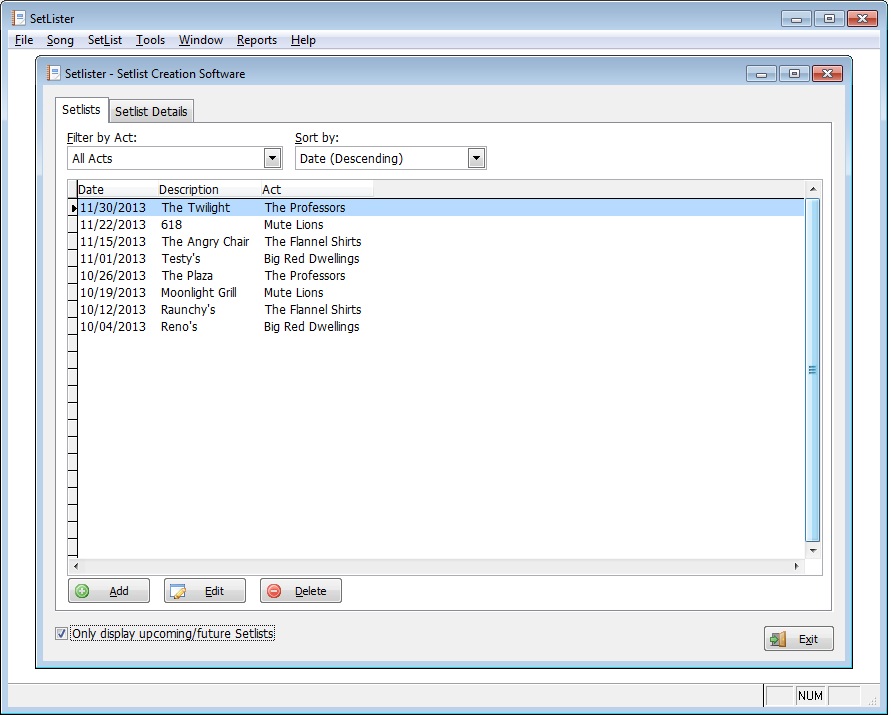Click the door icon on Exit button
Screen dimensions: 891x715
point(779,639)
